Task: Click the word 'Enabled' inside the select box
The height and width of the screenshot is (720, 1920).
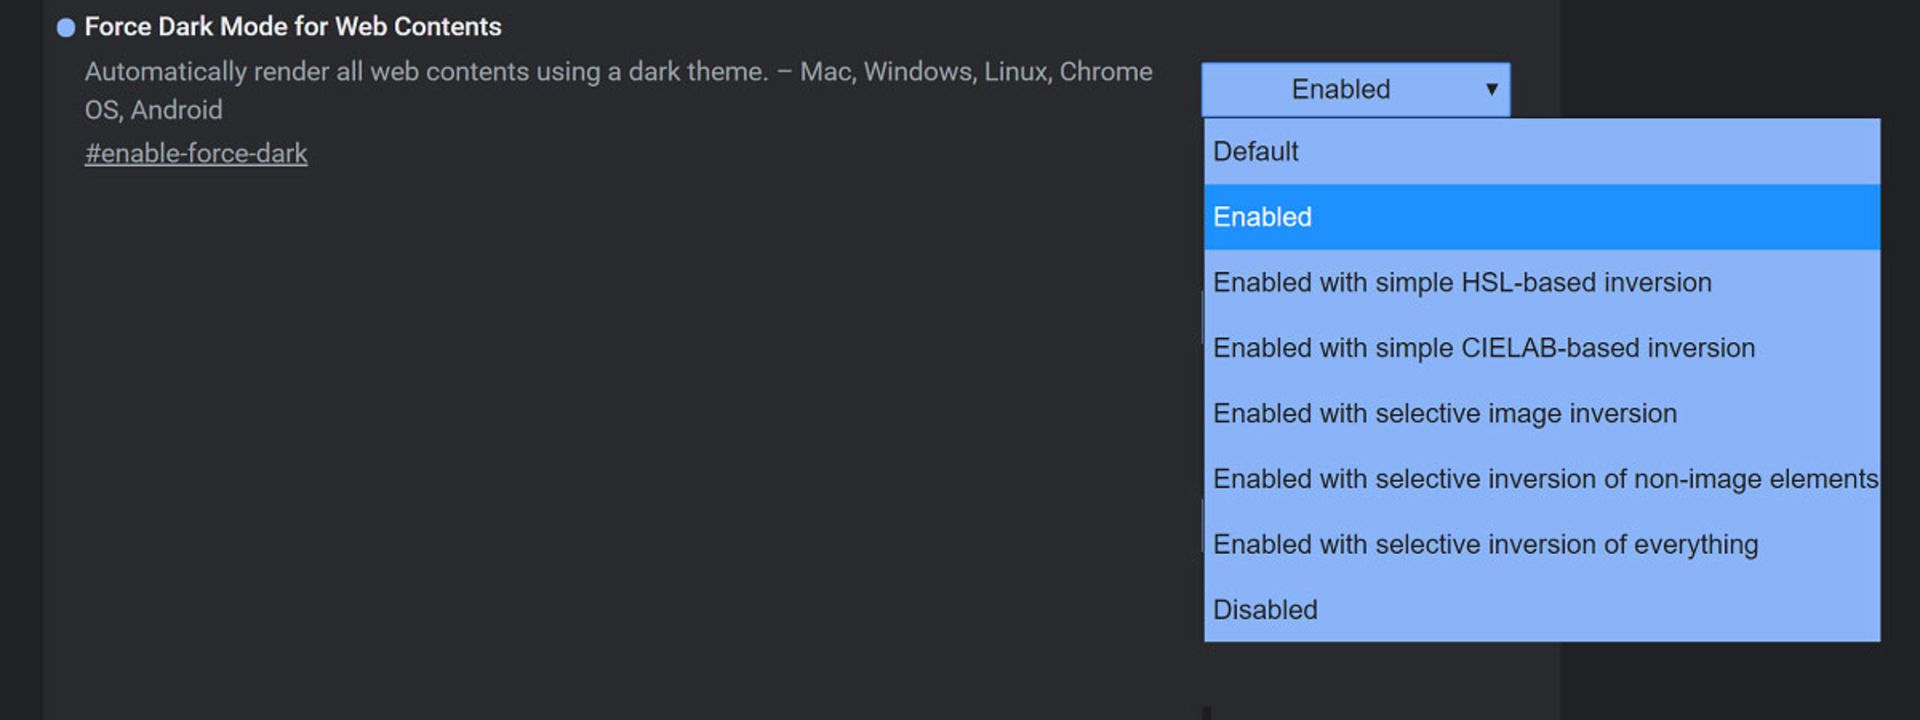Action: pos(1341,89)
